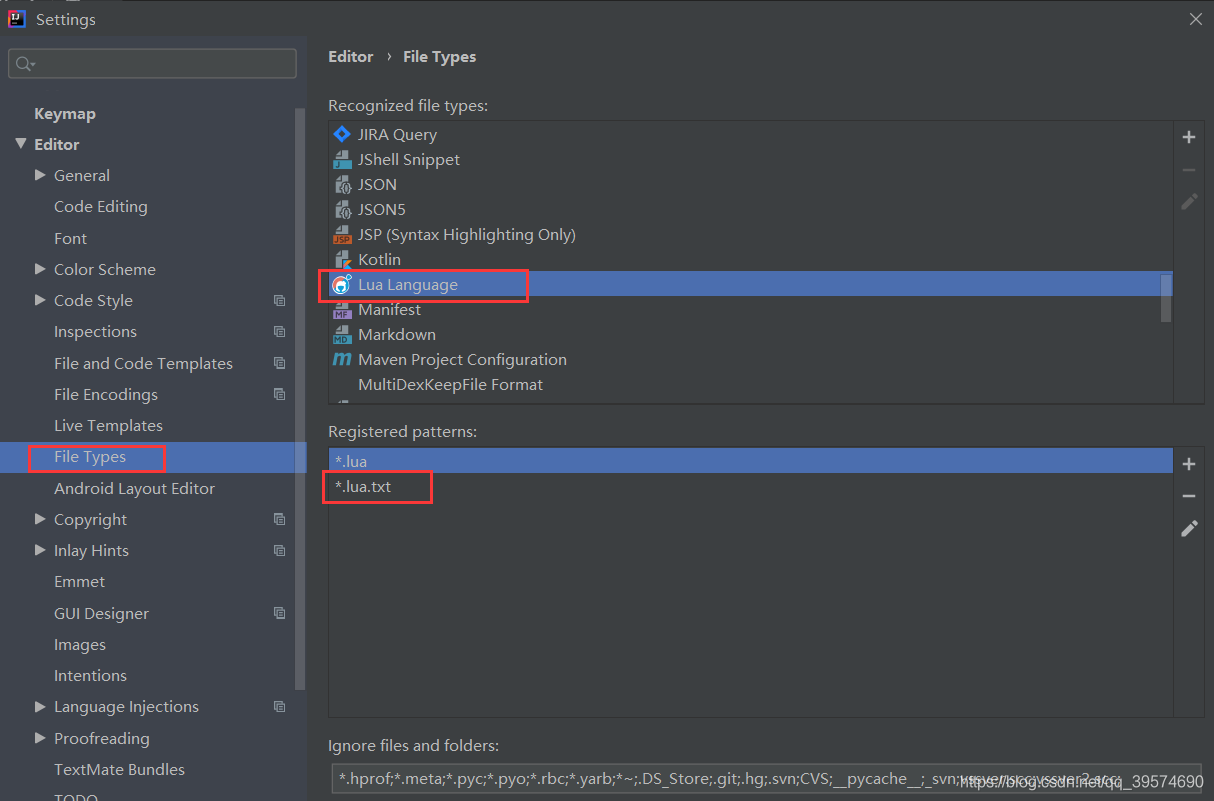Click project-level icon beside File and Code Templates
This screenshot has height=801, width=1214.
coord(279,363)
